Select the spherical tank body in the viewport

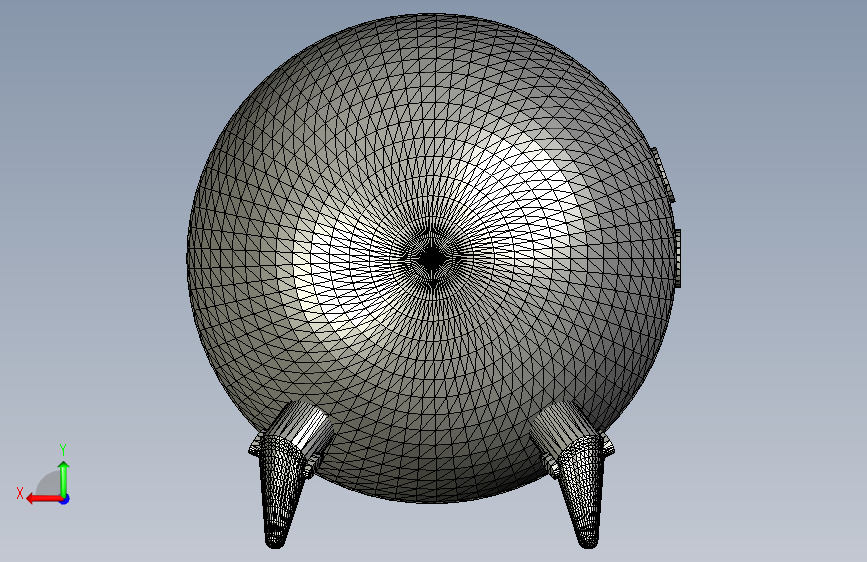coord(431,258)
